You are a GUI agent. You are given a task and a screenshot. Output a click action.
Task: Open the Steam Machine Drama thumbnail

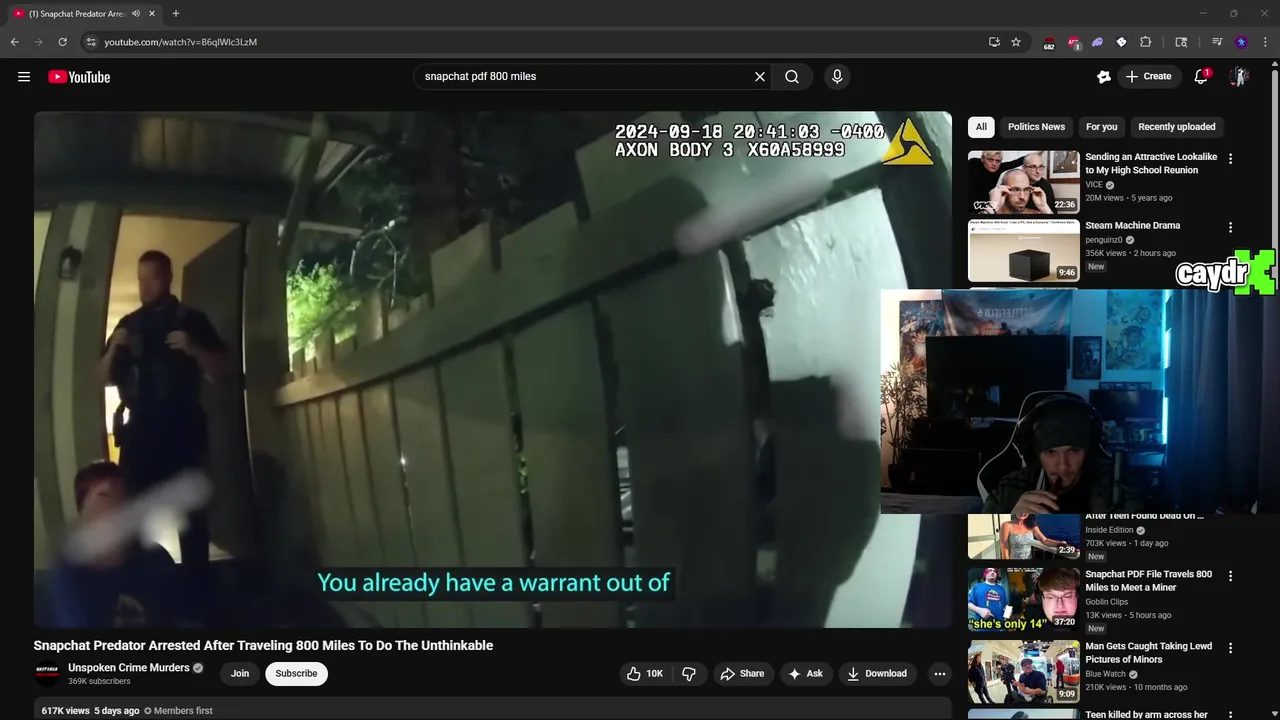[1024, 251]
